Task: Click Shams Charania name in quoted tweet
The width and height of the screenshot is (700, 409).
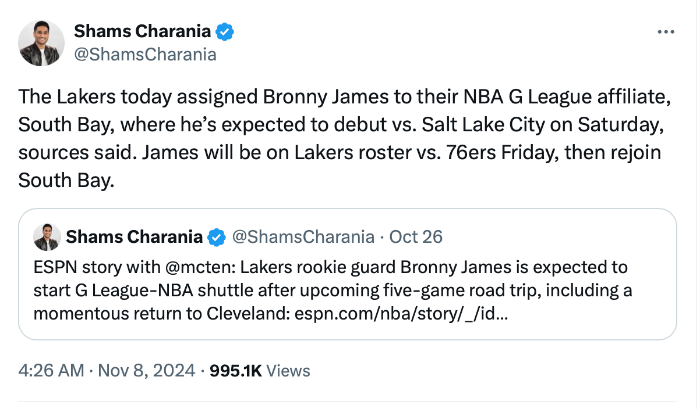Action: 133,237
